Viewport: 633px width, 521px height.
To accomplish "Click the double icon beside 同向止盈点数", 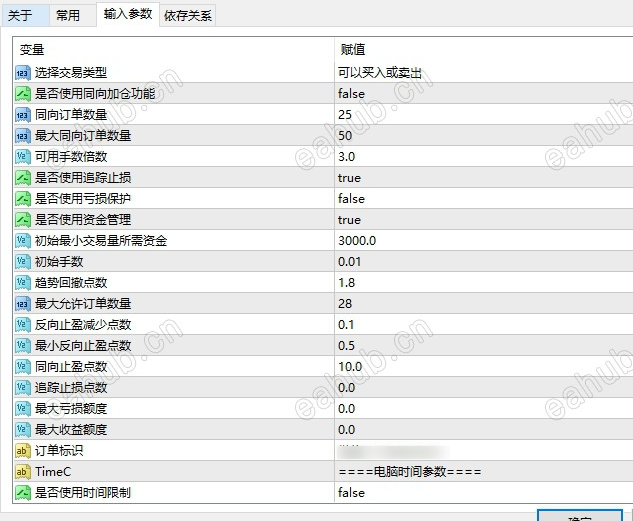I will (23, 366).
